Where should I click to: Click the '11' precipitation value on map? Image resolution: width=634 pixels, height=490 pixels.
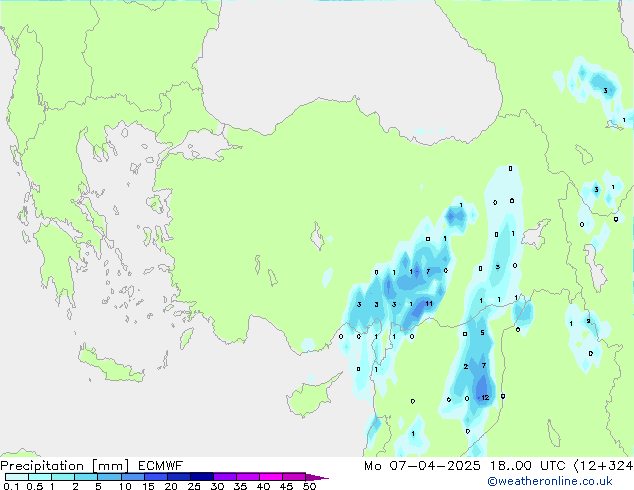429,304
